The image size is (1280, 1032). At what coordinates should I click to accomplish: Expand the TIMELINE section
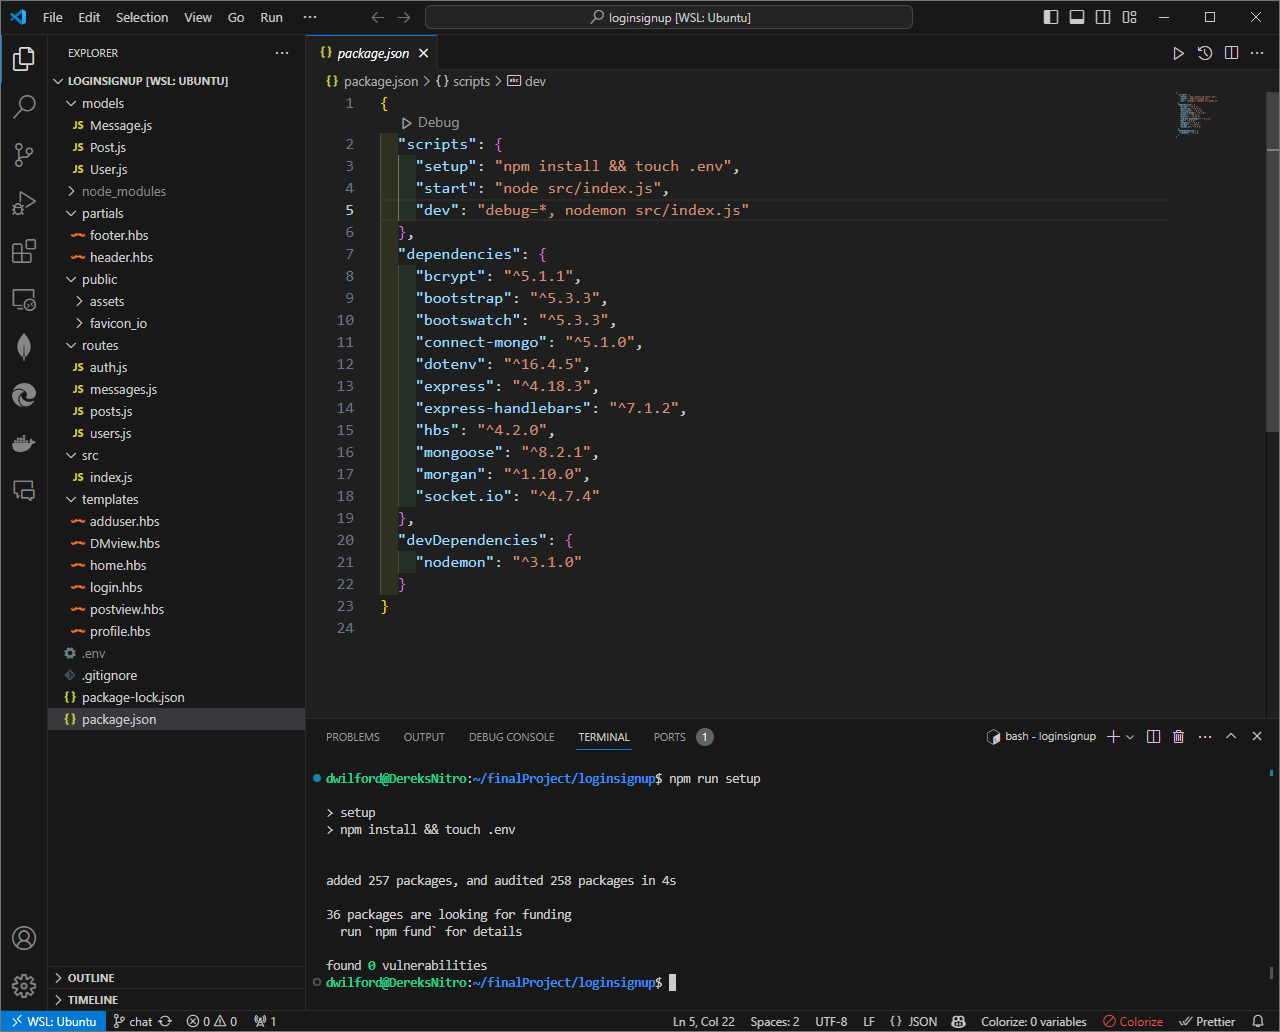point(93,1000)
